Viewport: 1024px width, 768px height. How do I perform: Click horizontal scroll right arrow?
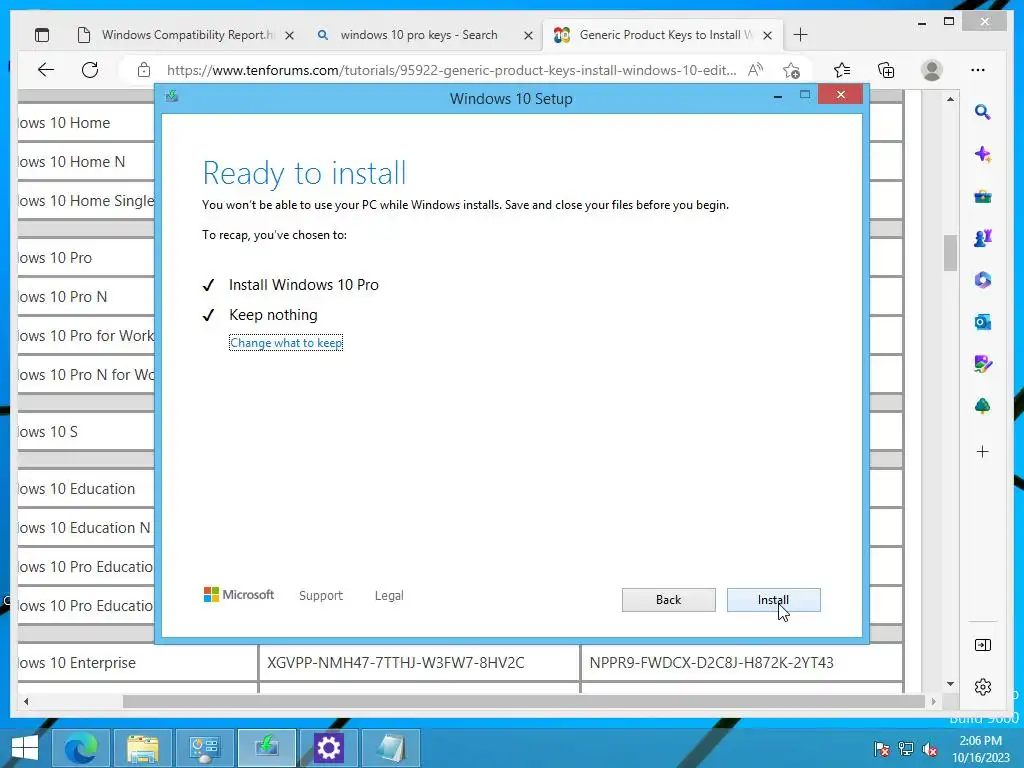click(934, 701)
